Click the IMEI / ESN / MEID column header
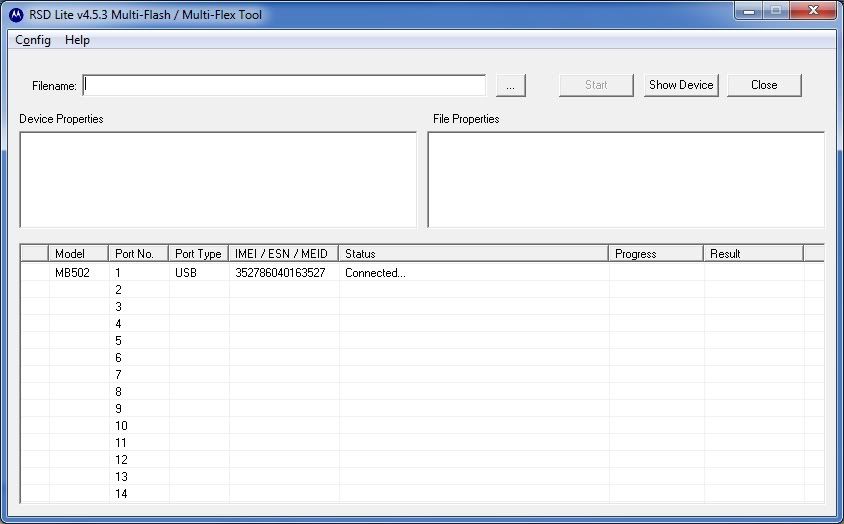Viewport: 844px width, 524px height. tap(284, 253)
